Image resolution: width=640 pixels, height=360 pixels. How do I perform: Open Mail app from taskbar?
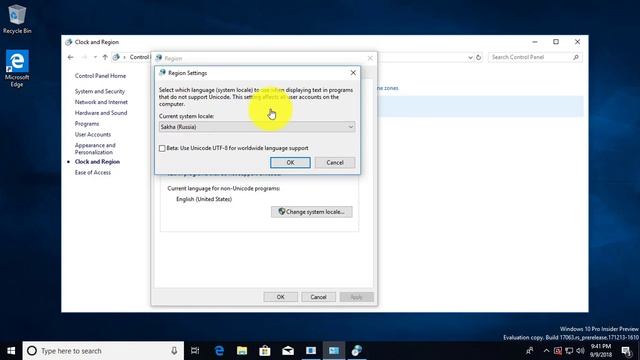pyautogui.click(x=288, y=351)
